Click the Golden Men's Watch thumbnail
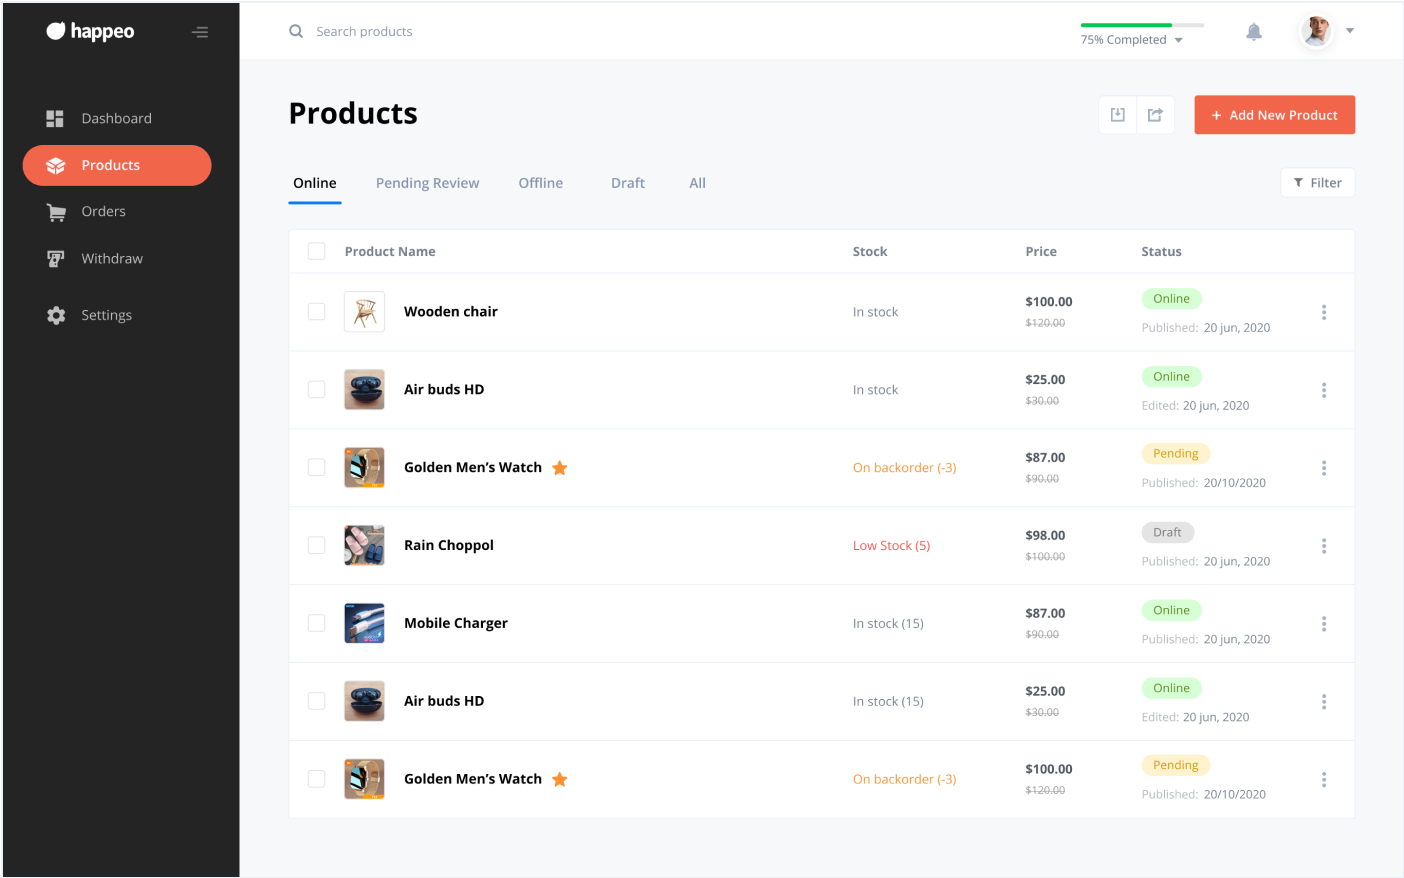Viewport: 1404px width, 878px height. click(364, 467)
